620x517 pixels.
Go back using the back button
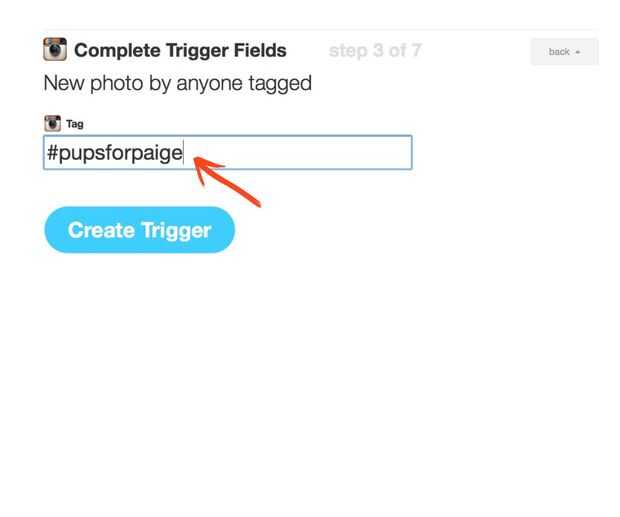pyautogui.click(x=564, y=52)
